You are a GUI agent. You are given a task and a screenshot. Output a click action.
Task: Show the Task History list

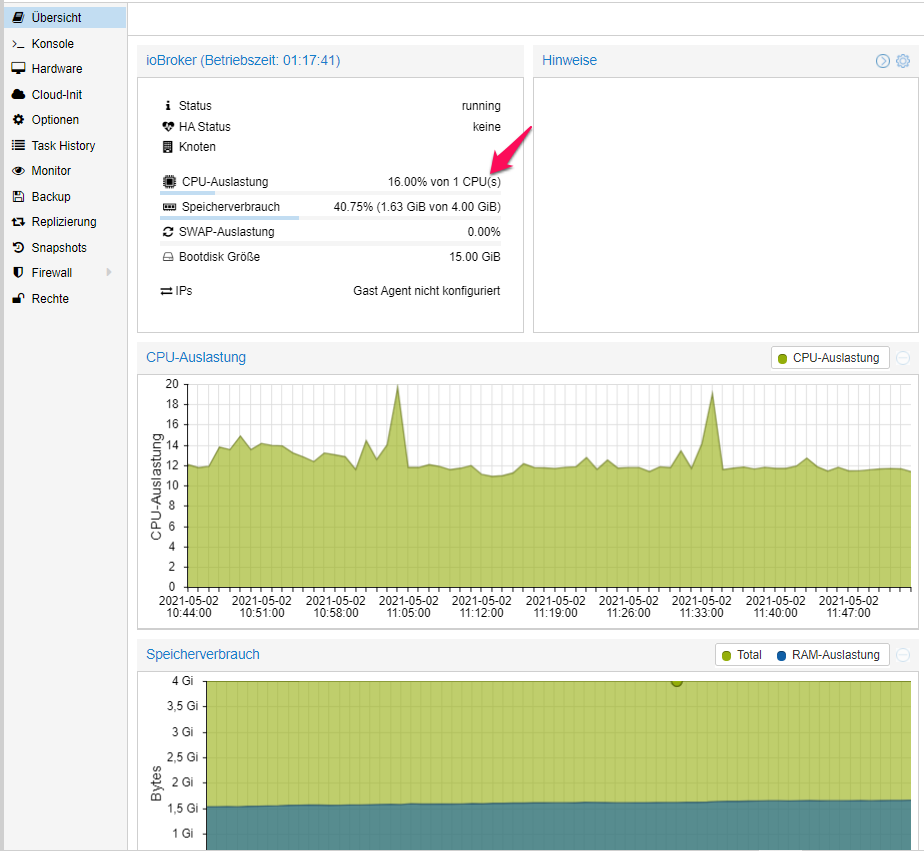coord(65,146)
